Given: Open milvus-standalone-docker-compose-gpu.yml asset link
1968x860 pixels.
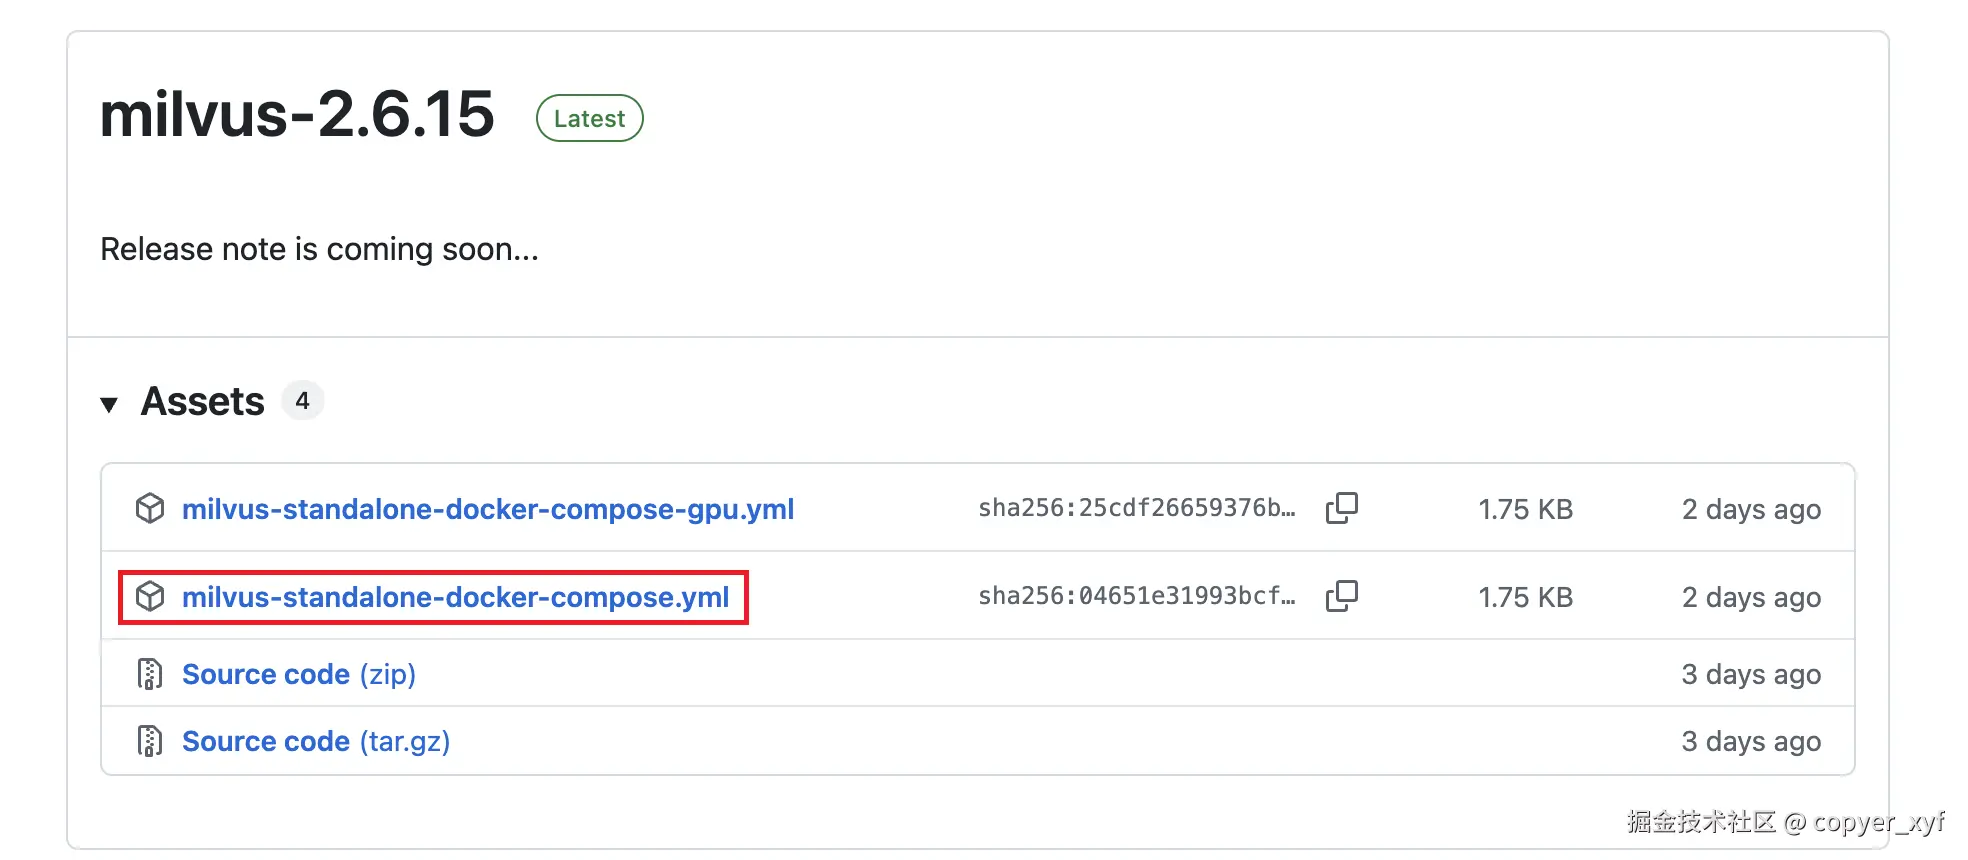Looking at the screenshot, I should point(488,509).
